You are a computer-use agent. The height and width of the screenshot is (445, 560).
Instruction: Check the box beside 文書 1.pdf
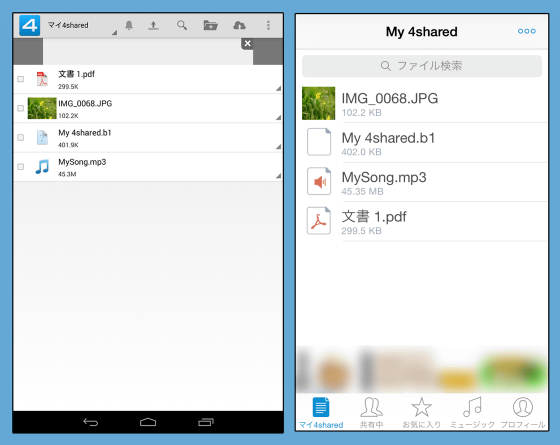tap(21, 79)
